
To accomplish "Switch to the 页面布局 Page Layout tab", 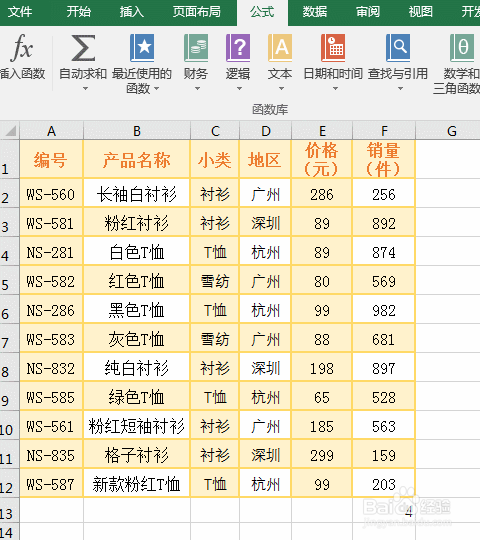I will tap(197, 12).
